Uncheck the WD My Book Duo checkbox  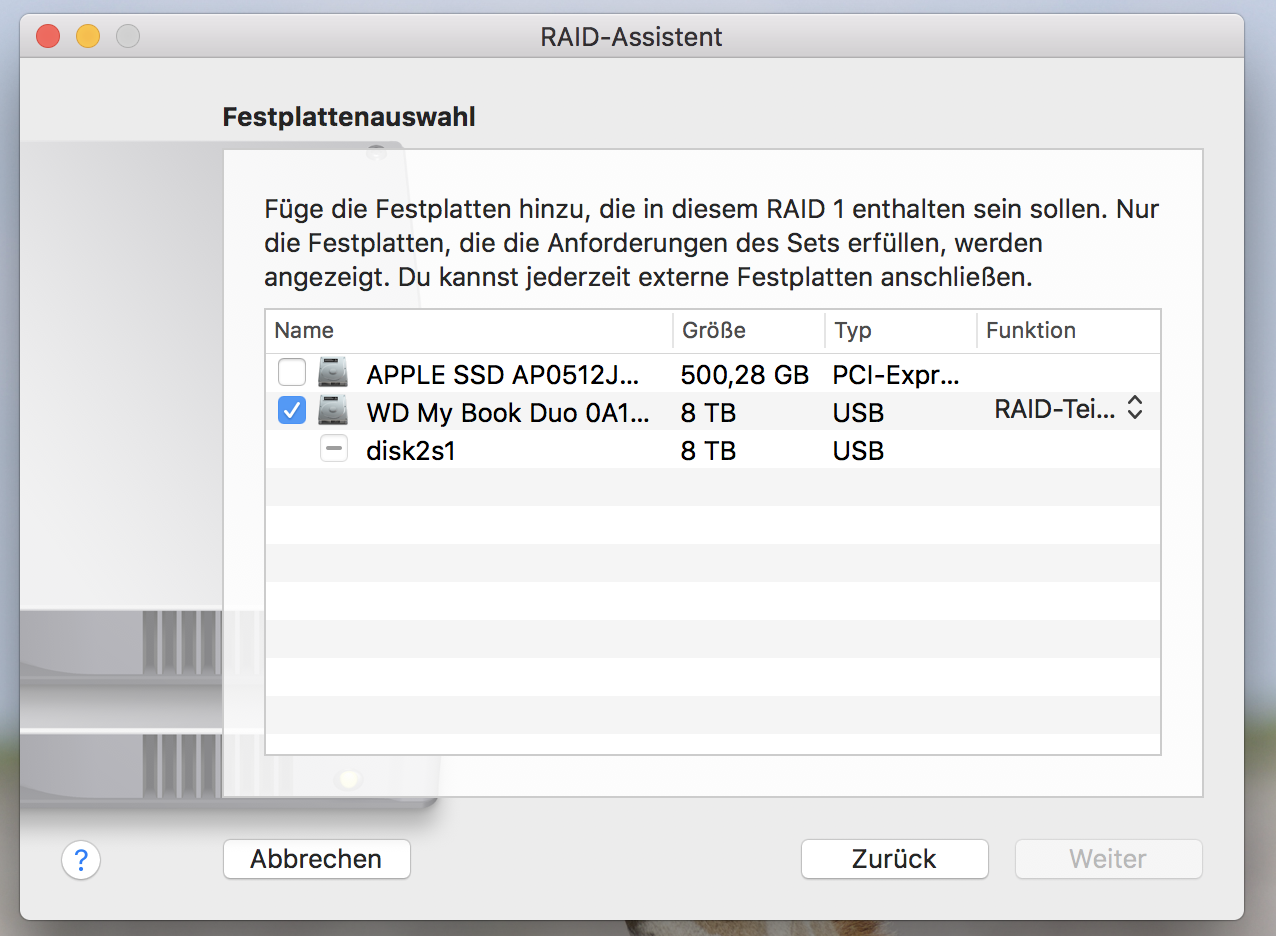[x=292, y=411]
